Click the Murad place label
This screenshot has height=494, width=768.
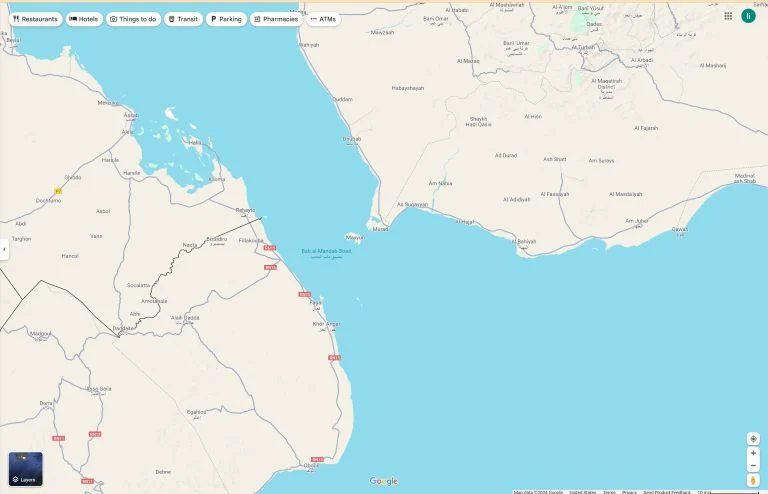[x=380, y=229]
